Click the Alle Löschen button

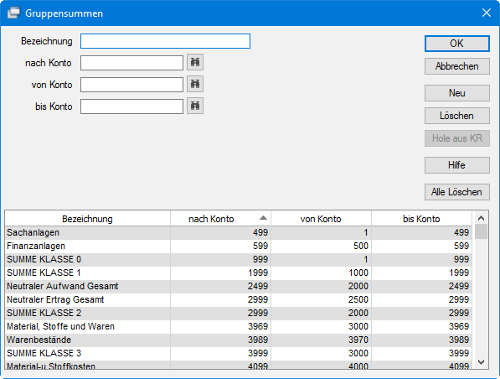[457, 192]
